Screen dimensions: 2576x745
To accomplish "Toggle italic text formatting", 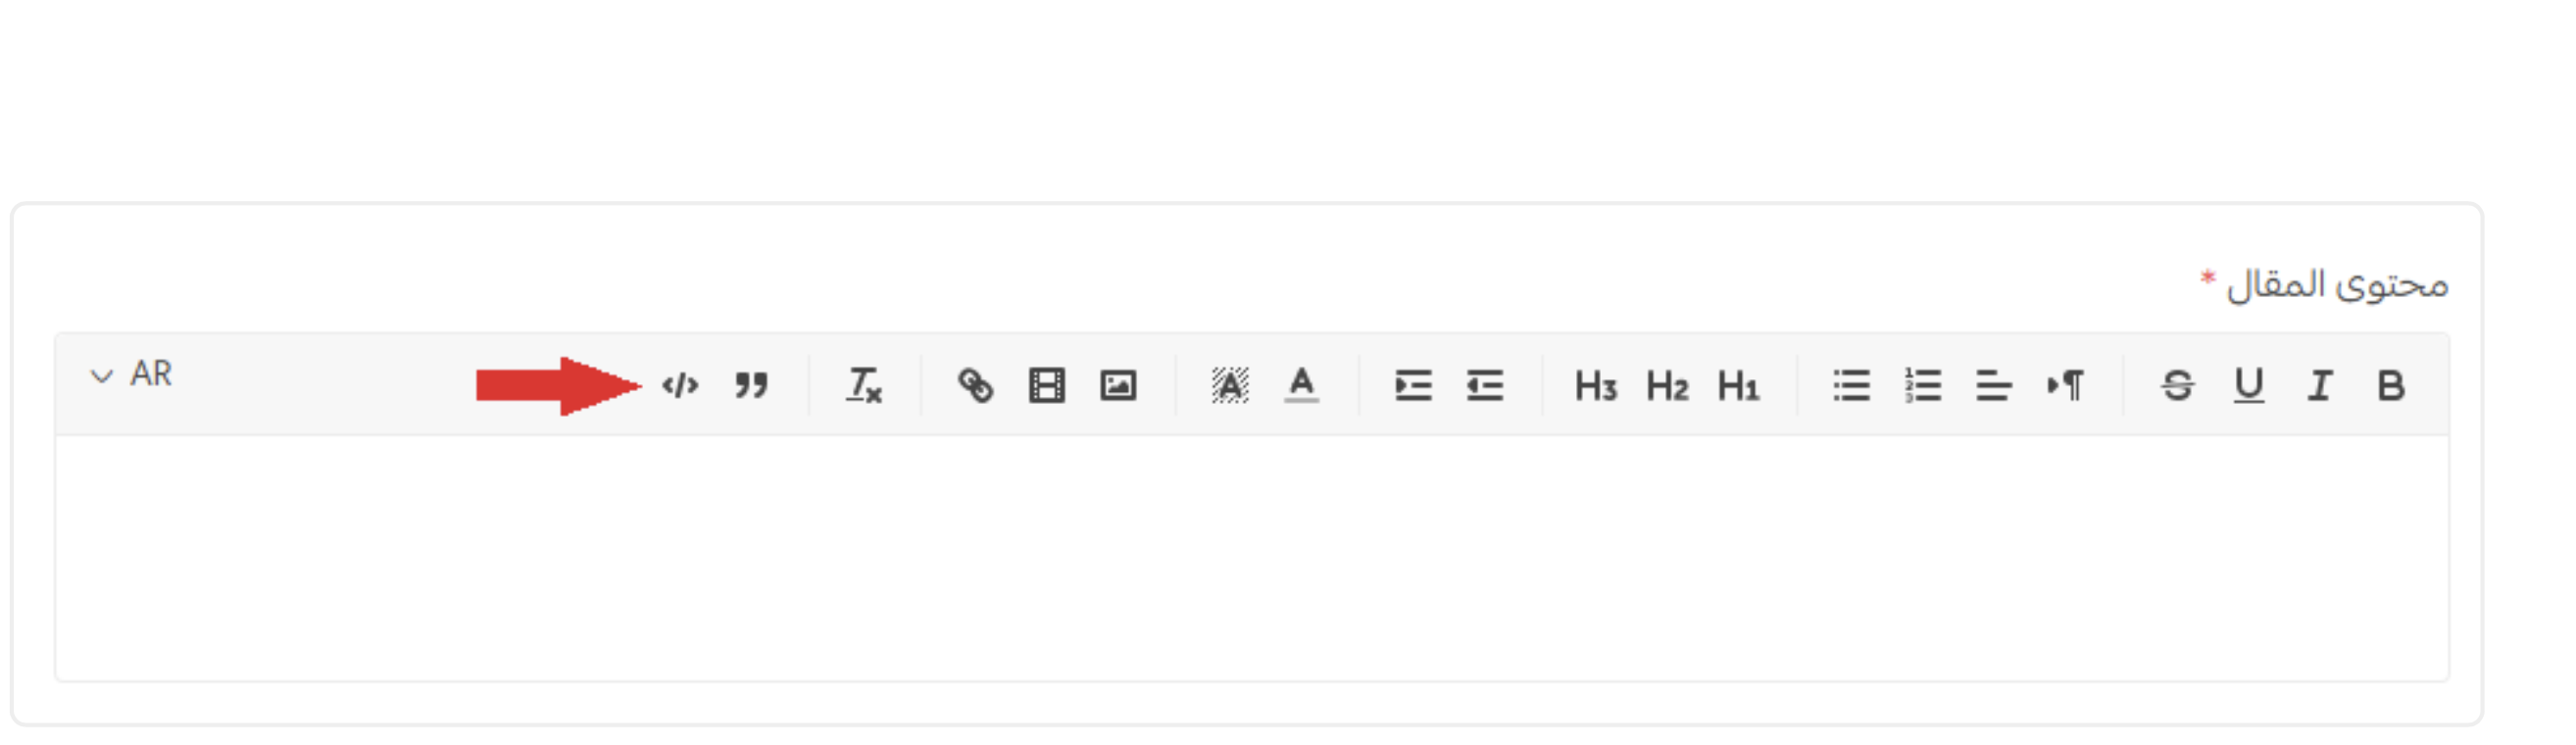I will (x=2319, y=385).
